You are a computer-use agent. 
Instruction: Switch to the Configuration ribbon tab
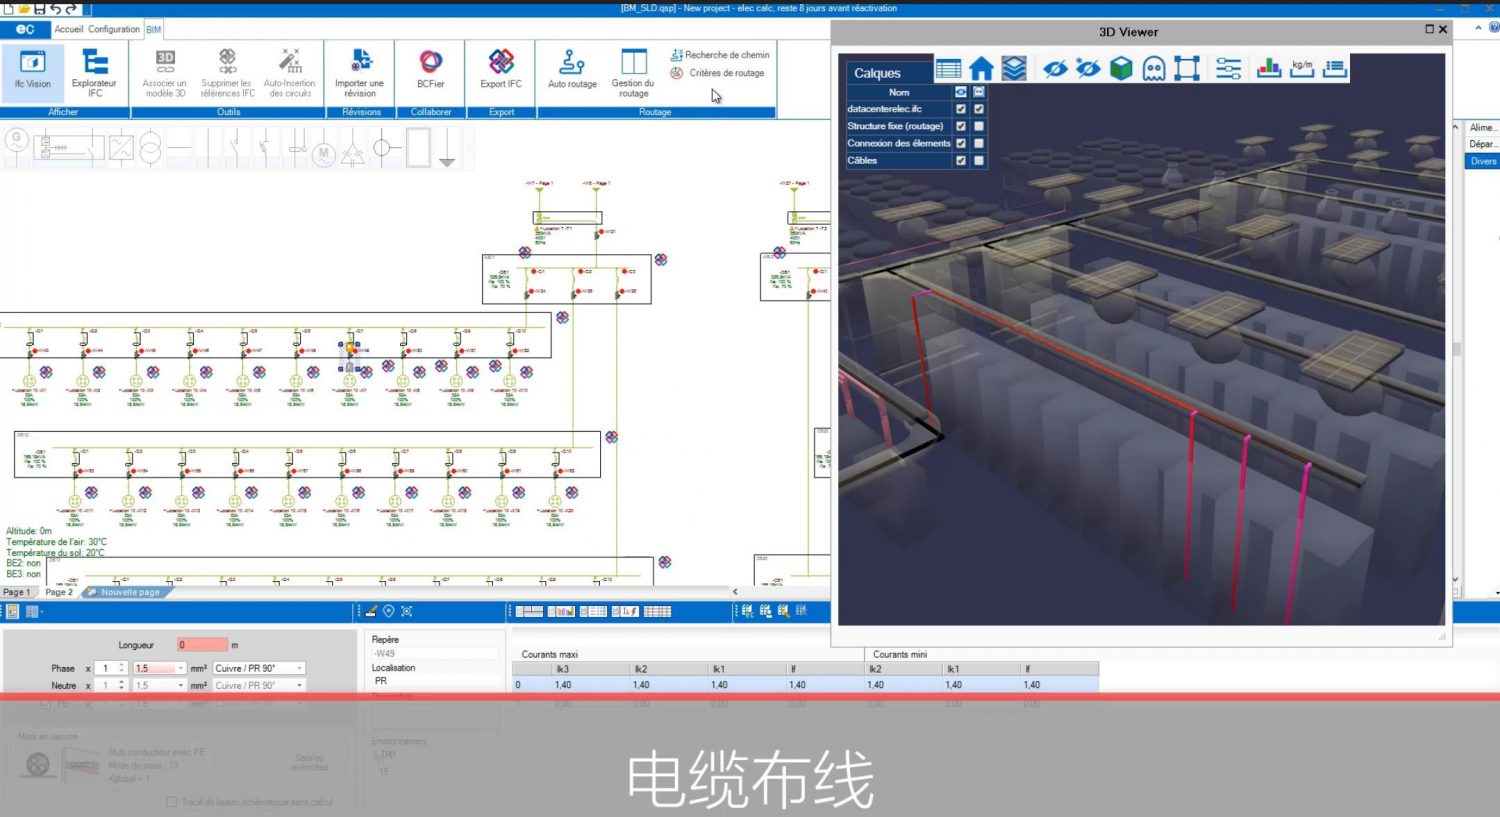click(x=114, y=29)
